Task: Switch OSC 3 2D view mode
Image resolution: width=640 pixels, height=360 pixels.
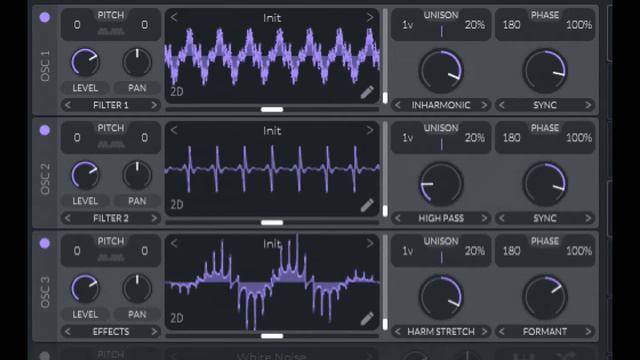Action: tap(177, 318)
